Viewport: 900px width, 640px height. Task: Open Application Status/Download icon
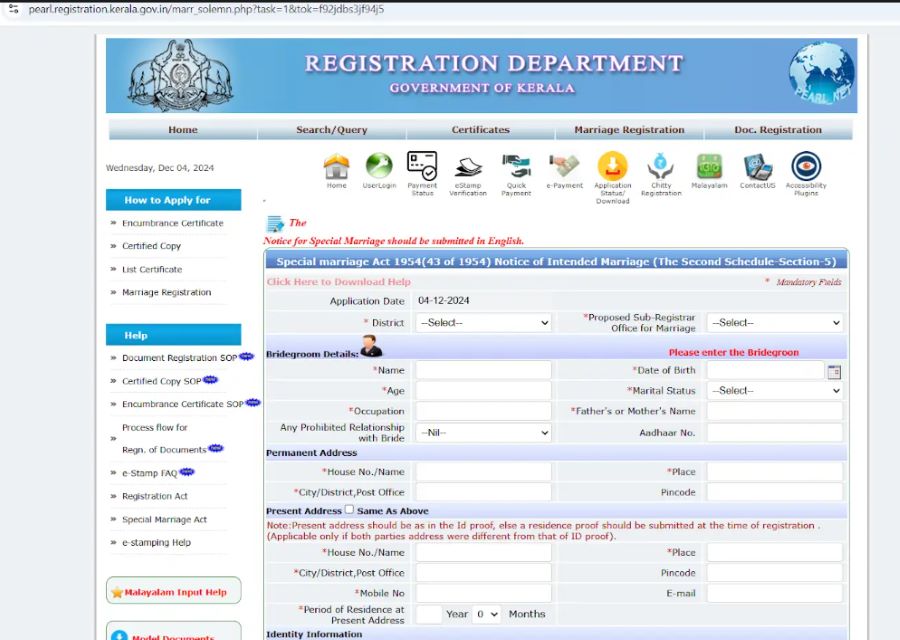point(612,166)
